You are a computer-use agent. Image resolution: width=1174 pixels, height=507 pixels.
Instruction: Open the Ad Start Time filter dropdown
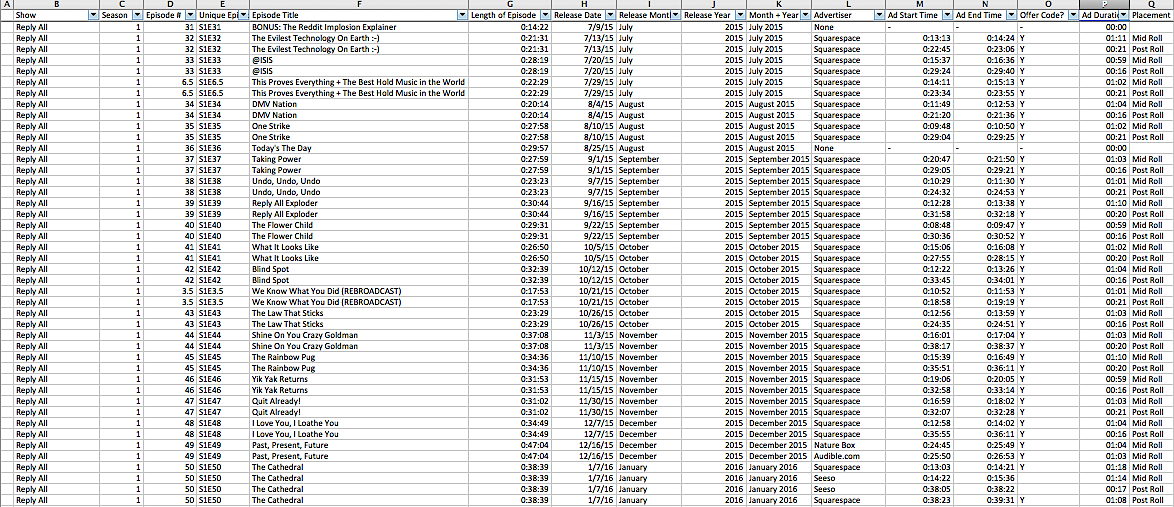(x=946, y=15)
